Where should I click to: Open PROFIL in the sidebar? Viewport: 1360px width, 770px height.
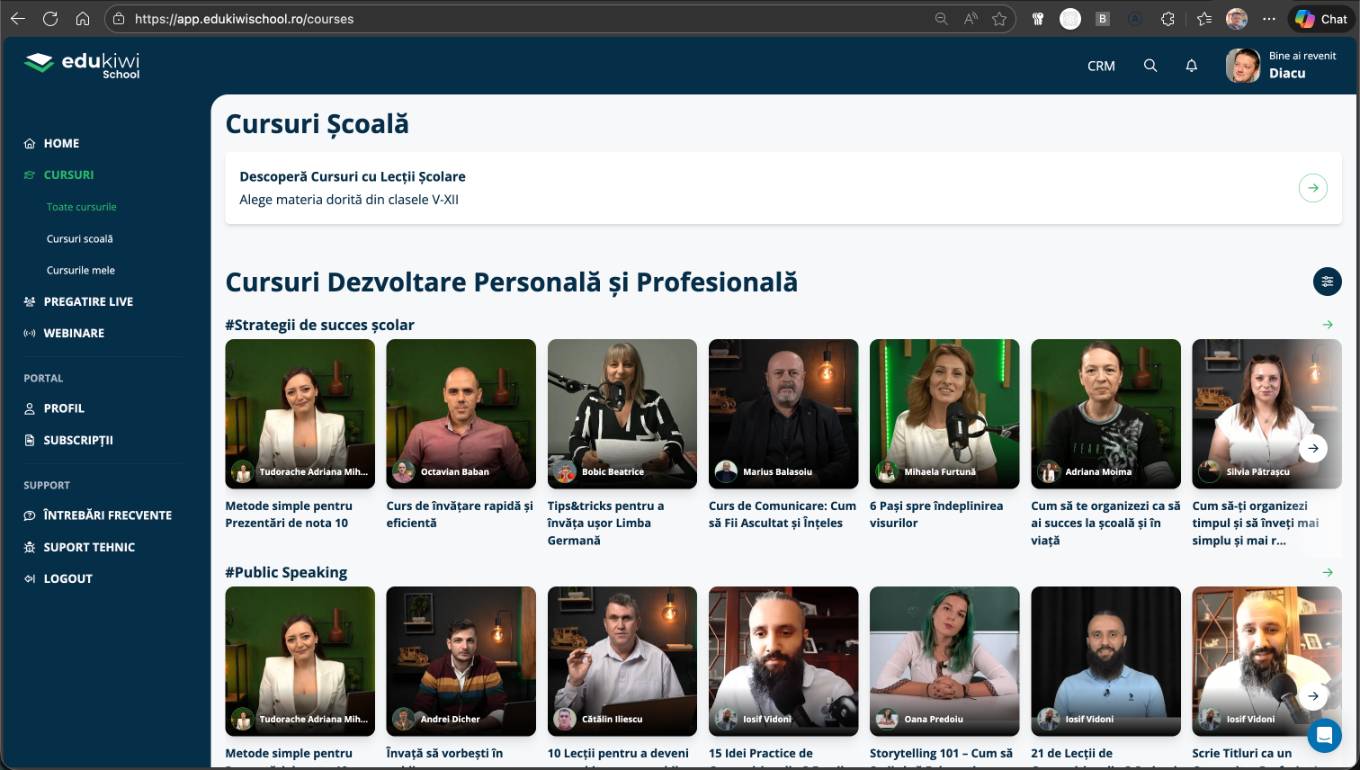pyautogui.click(x=63, y=408)
